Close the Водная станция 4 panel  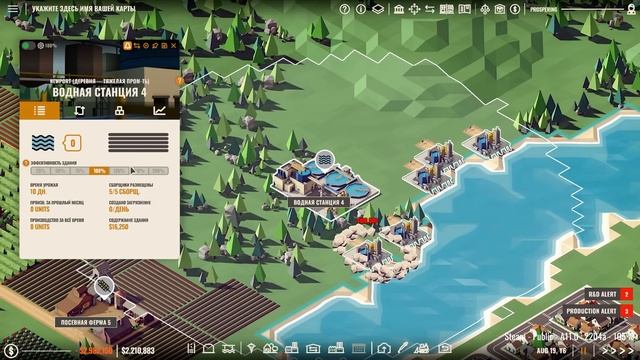click(x=173, y=46)
